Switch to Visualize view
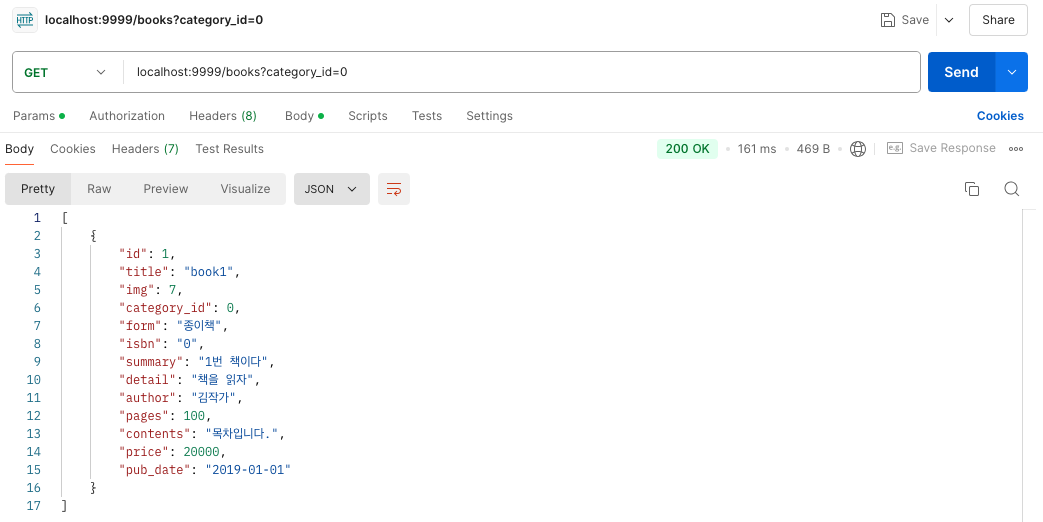Screen dimensions: 1043x522 (245, 189)
